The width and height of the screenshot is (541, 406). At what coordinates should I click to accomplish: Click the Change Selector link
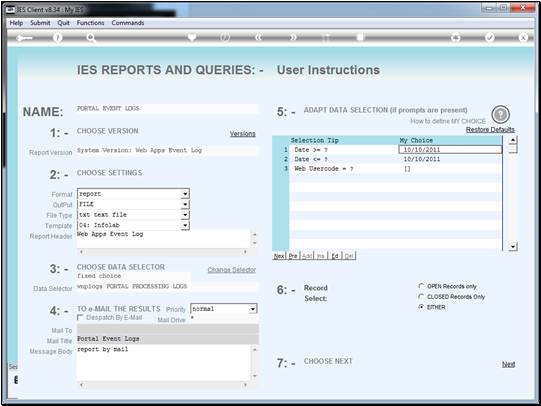point(232,270)
